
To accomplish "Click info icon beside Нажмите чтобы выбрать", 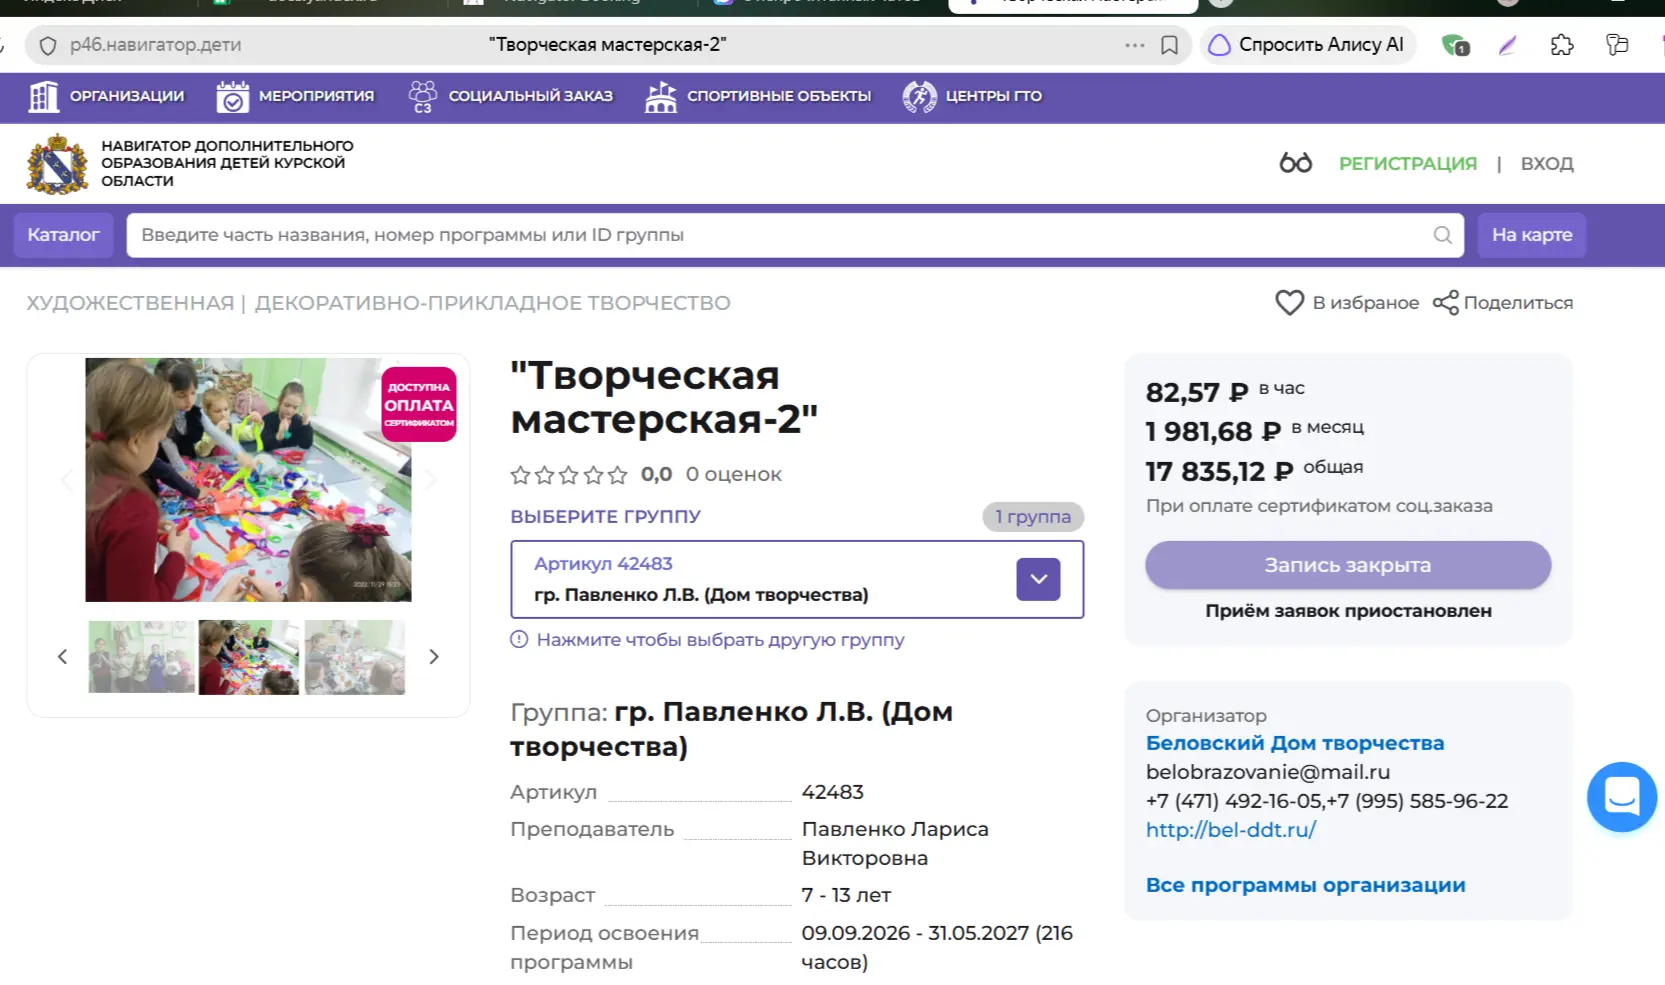I will coord(519,639).
